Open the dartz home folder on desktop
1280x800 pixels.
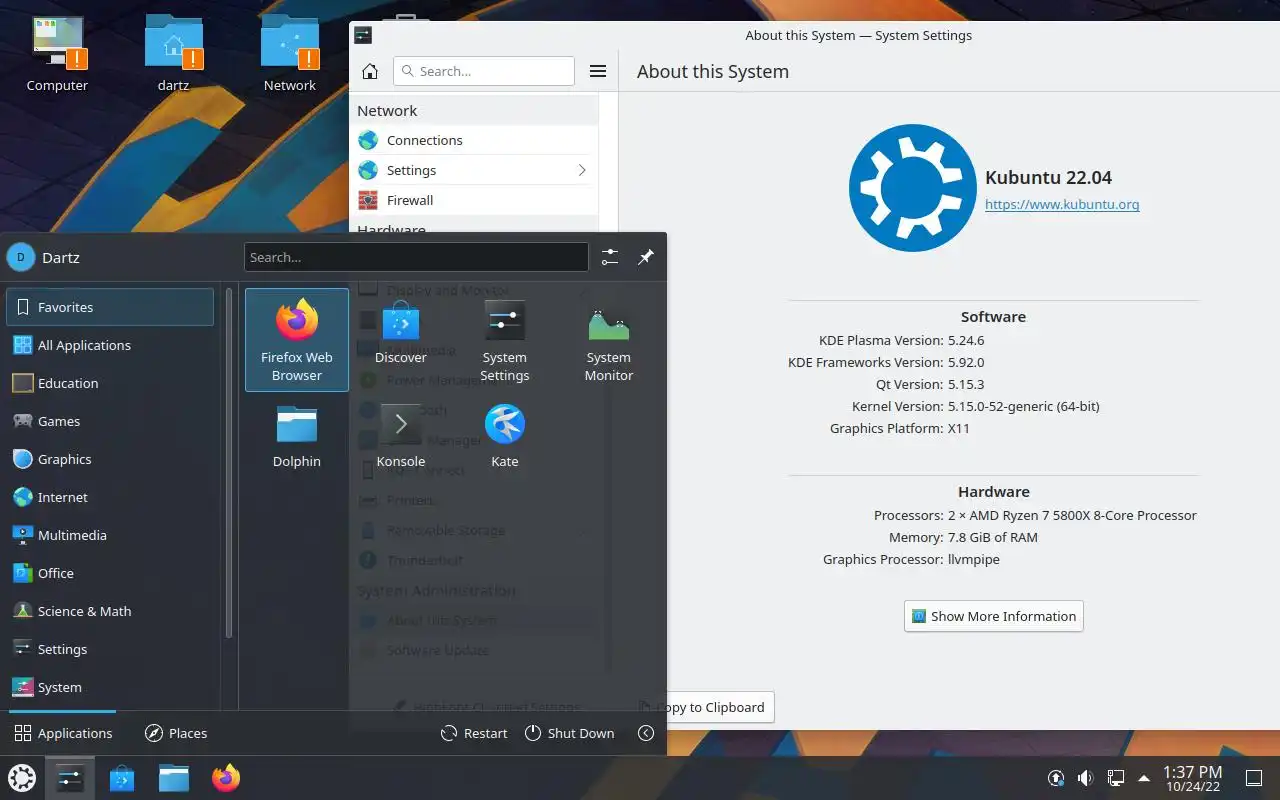174,55
